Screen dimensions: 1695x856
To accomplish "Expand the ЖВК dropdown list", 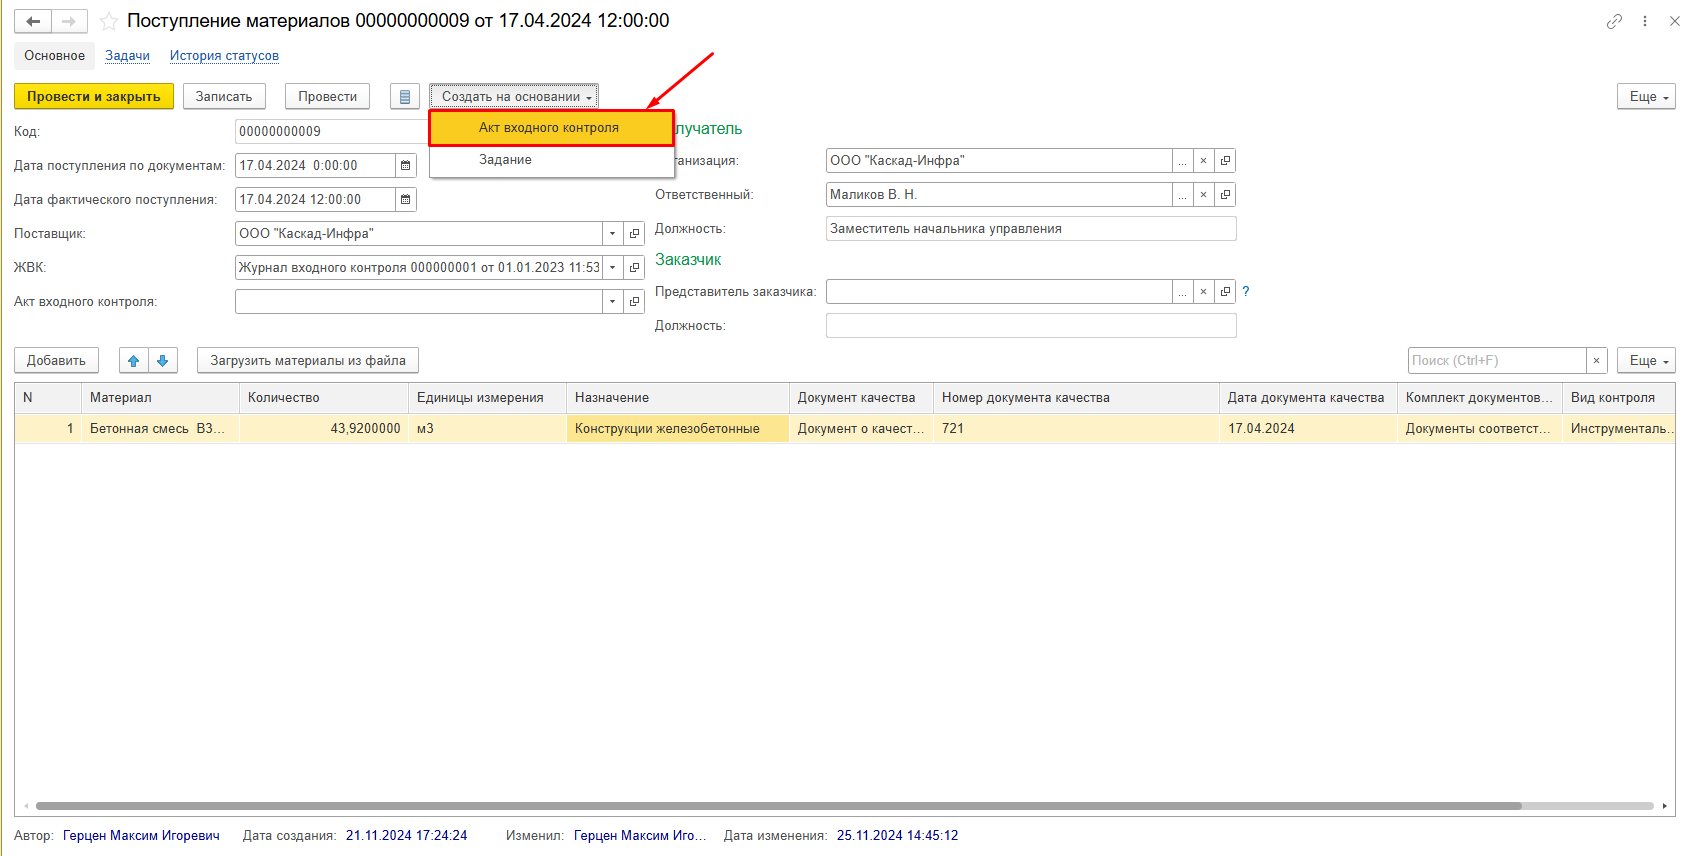I will click(x=612, y=268).
